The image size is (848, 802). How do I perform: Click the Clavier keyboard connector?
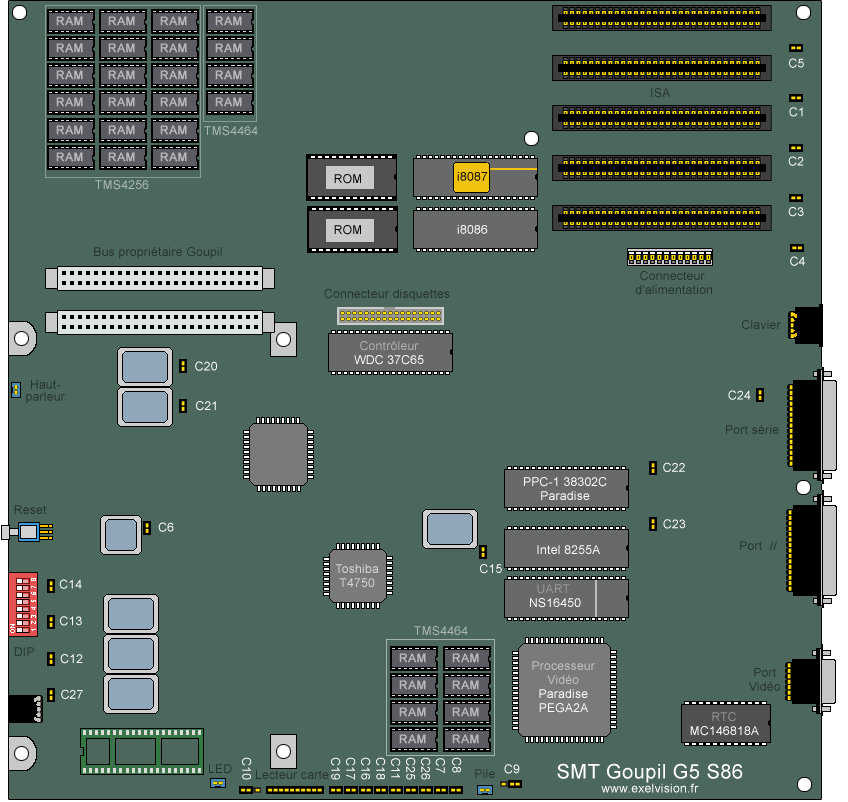point(805,325)
